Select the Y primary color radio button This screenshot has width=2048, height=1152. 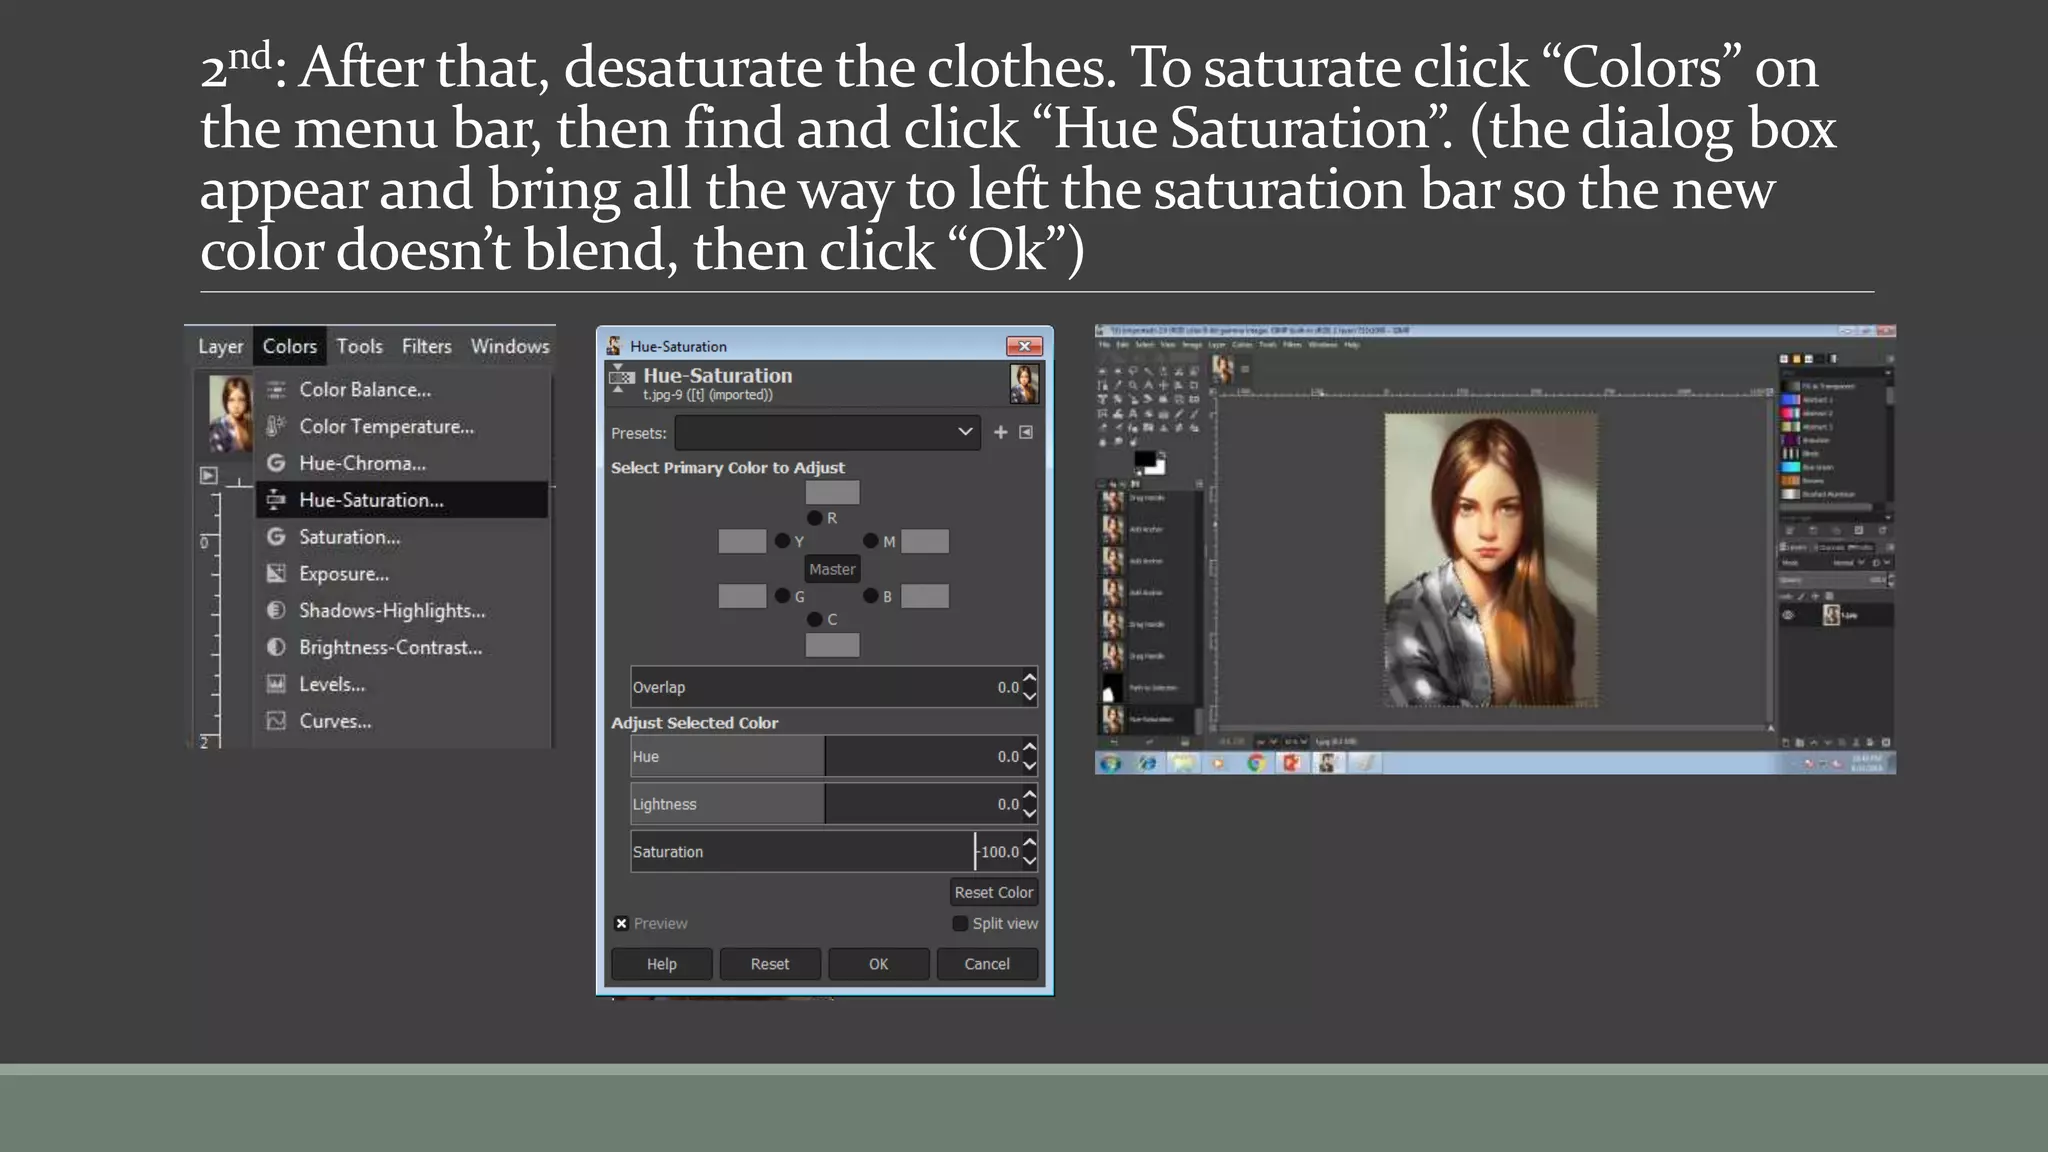click(782, 541)
